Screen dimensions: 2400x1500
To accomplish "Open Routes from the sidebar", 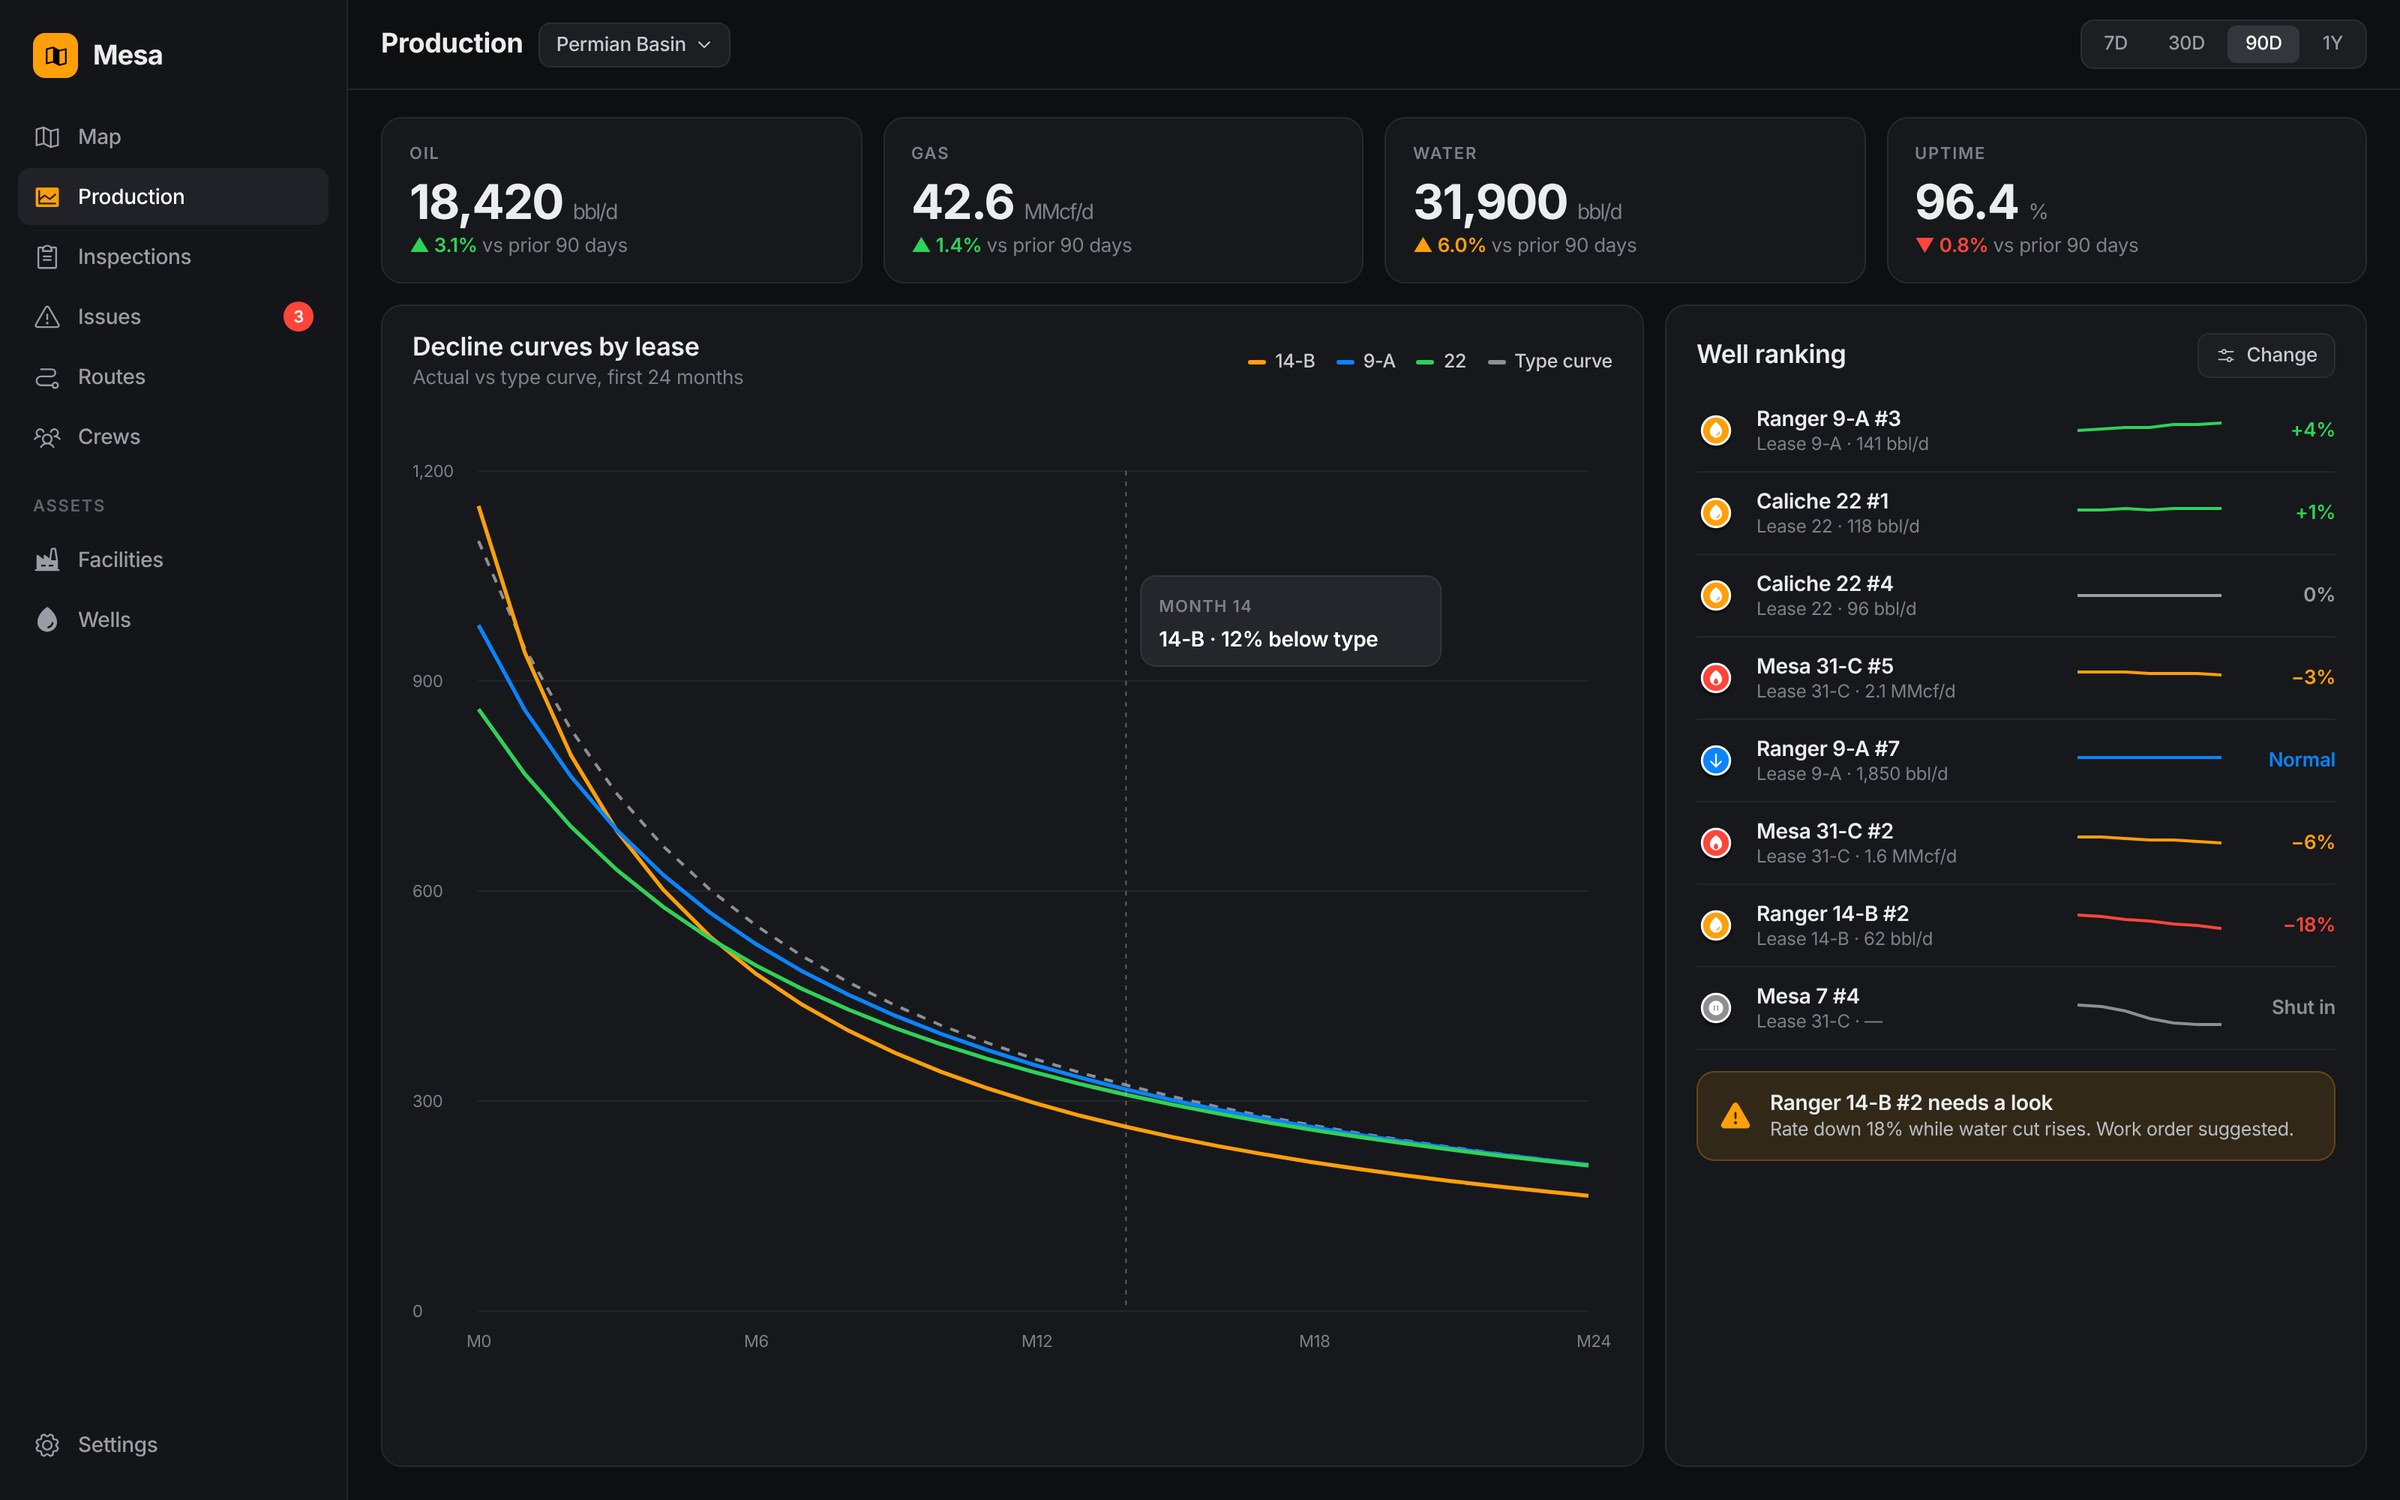I will (x=173, y=377).
